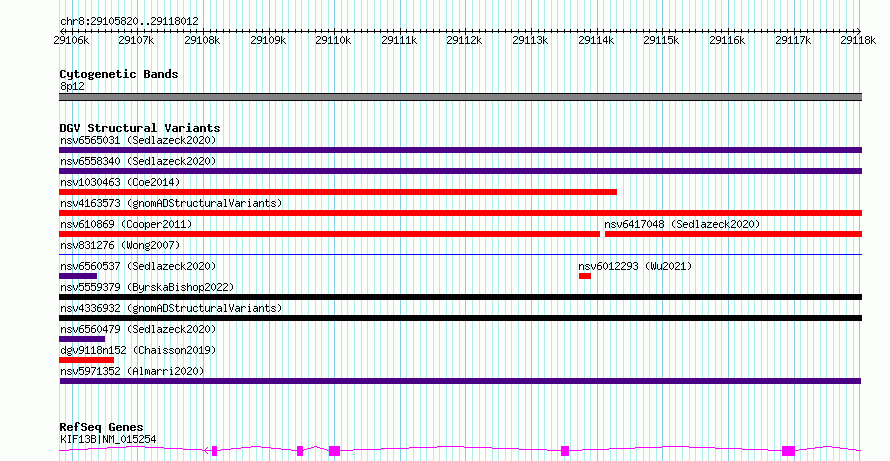Viewport: 890px width, 461px height.
Task: Click the nsv1030463 red variant bar
Action: point(338,192)
